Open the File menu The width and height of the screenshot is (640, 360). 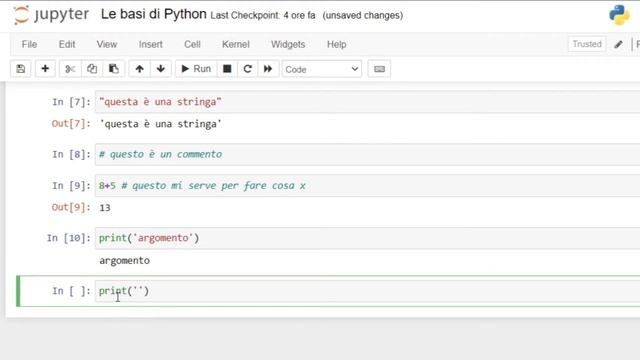[x=29, y=44]
